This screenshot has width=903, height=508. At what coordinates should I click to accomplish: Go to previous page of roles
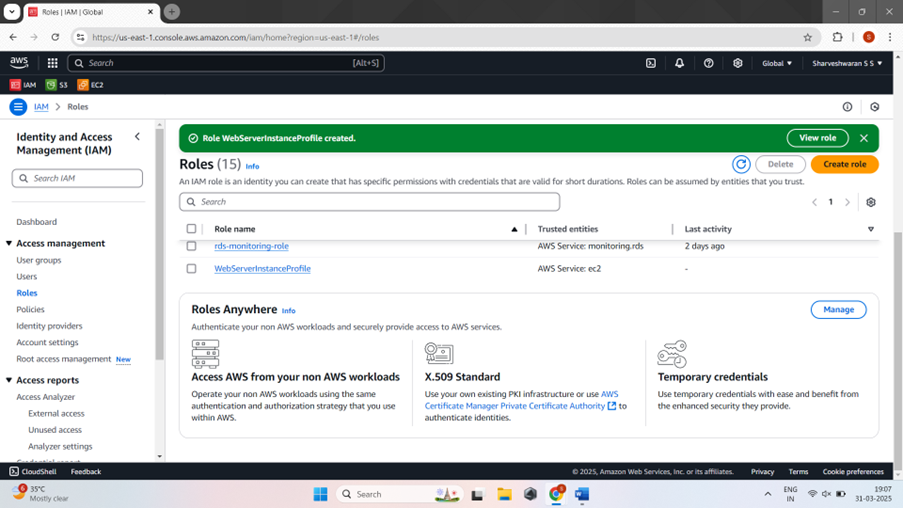coord(814,202)
